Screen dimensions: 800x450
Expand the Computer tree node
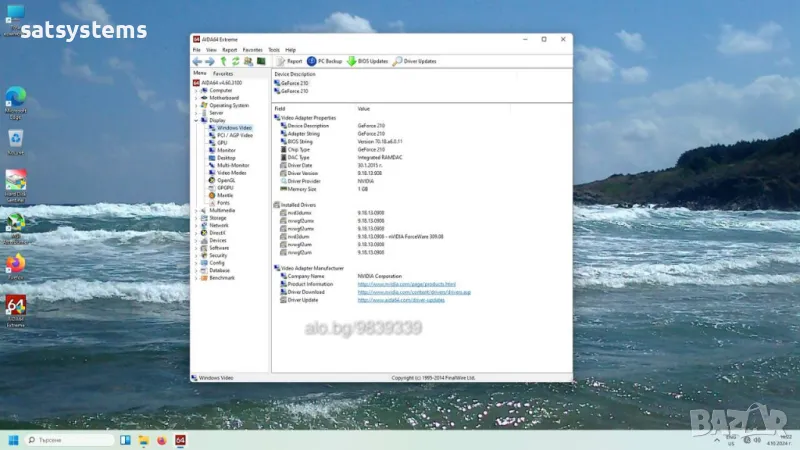197,90
